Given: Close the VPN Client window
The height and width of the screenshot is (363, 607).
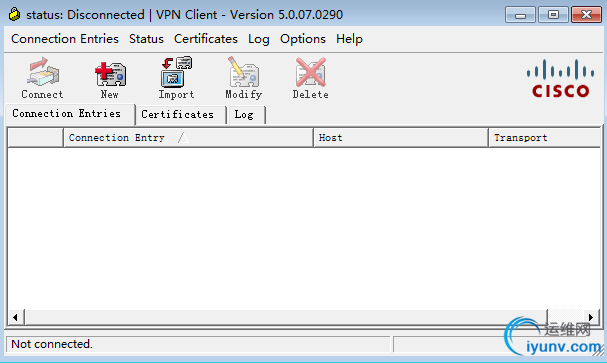Looking at the screenshot, I should click(x=586, y=15).
